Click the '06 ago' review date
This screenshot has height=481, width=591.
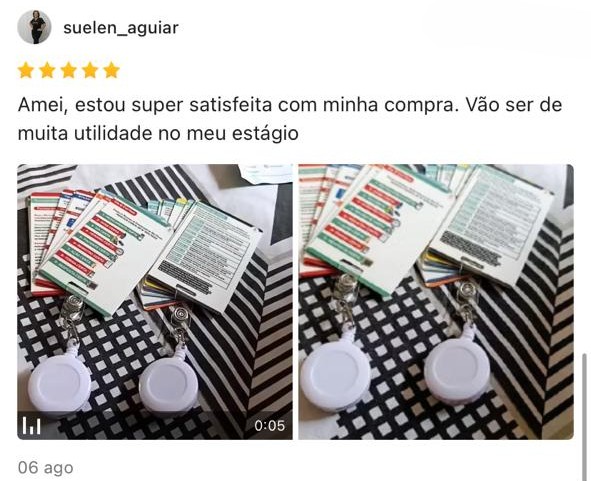click(x=46, y=468)
